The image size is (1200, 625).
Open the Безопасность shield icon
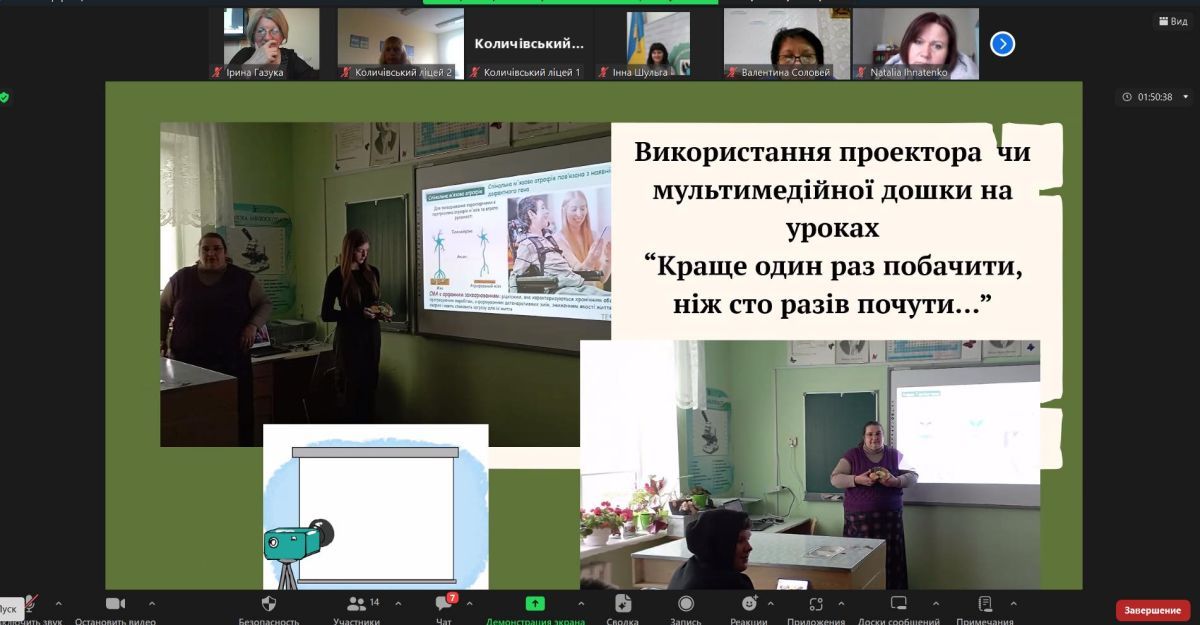(x=268, y=604)
